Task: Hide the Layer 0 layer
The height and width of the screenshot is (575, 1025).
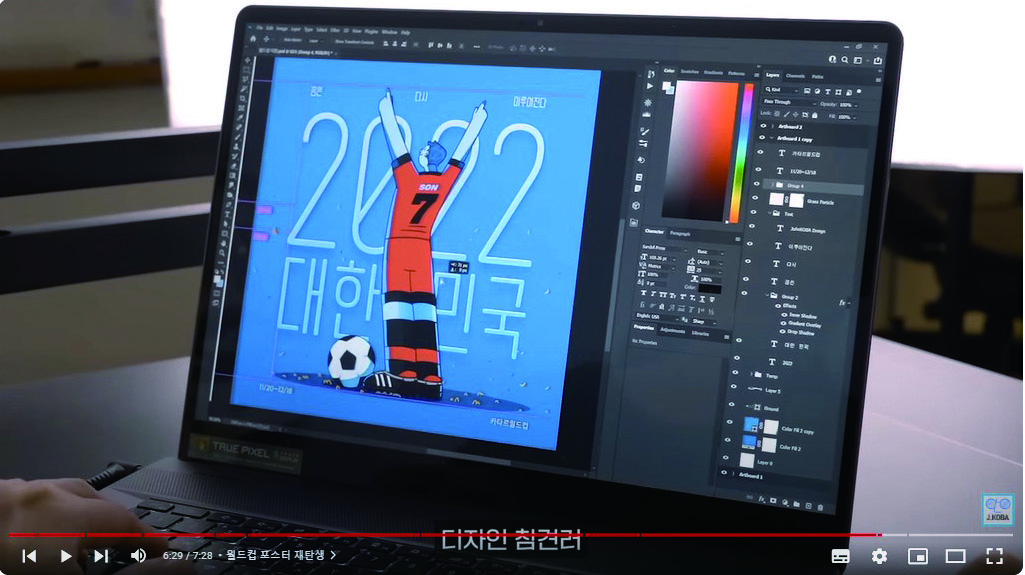Action: 726,458
